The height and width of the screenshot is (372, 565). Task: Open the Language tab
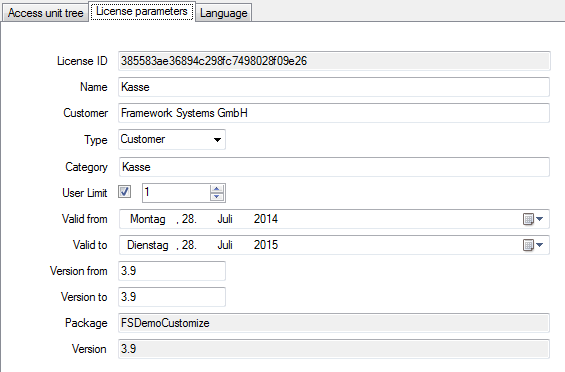coord(223,13)
